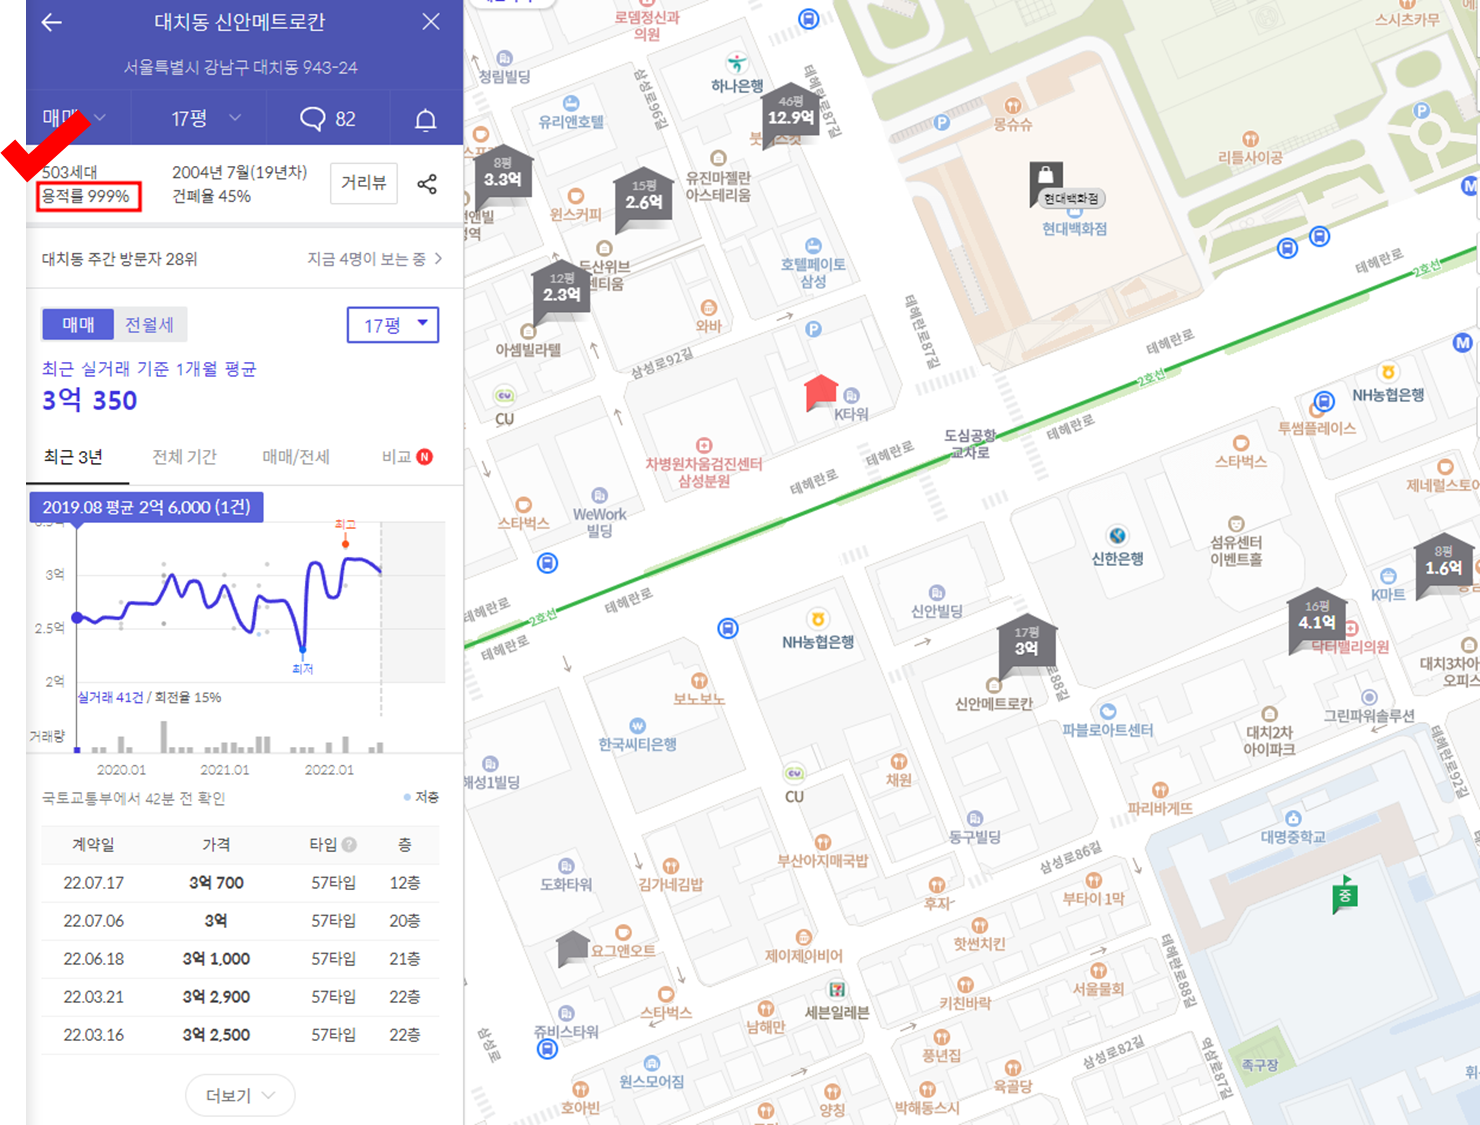Click the 세븐일레븐 store icon
This screenshot has width=1480, height=1125.
click(x=837, y=990)
